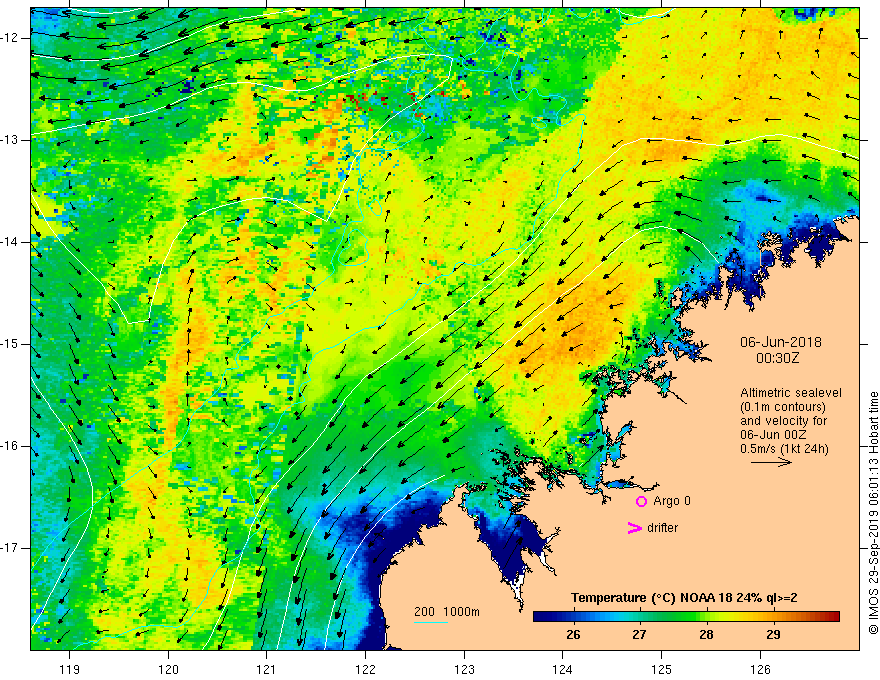Click the 29 value on temperature scale

tap(773, 635)
